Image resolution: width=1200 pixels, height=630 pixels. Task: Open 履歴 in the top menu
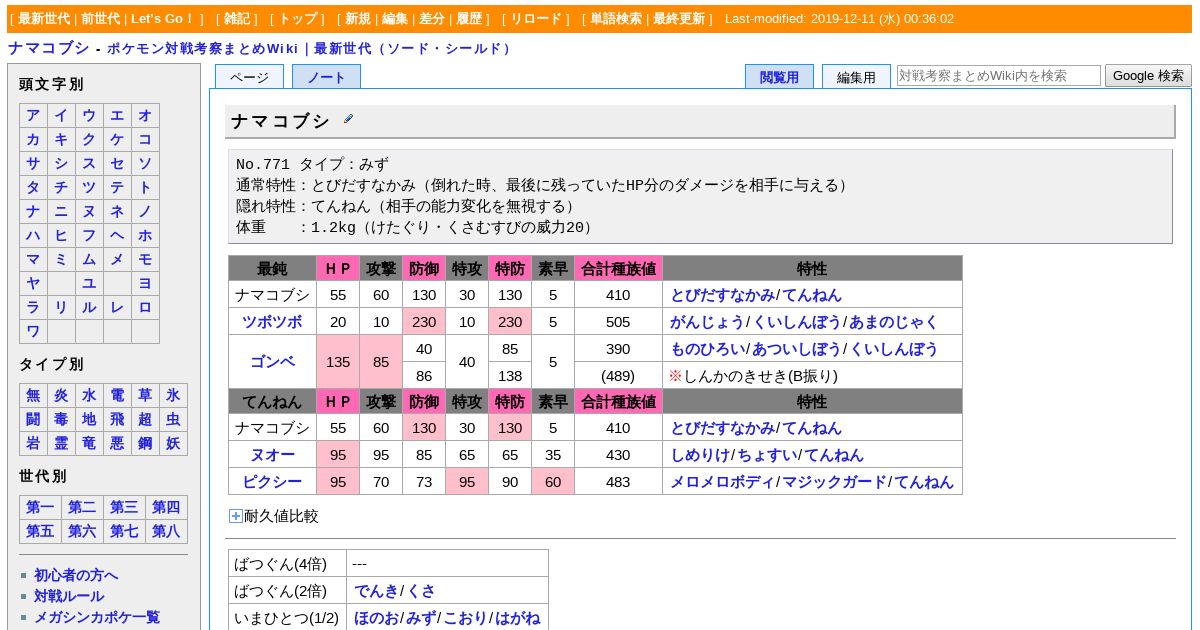(469, 18)
